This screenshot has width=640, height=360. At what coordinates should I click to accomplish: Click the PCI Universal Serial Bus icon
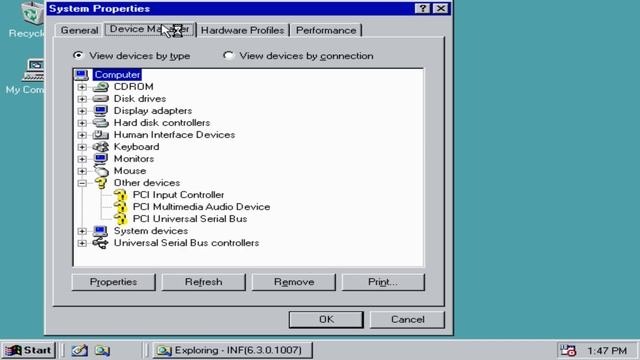120,219
